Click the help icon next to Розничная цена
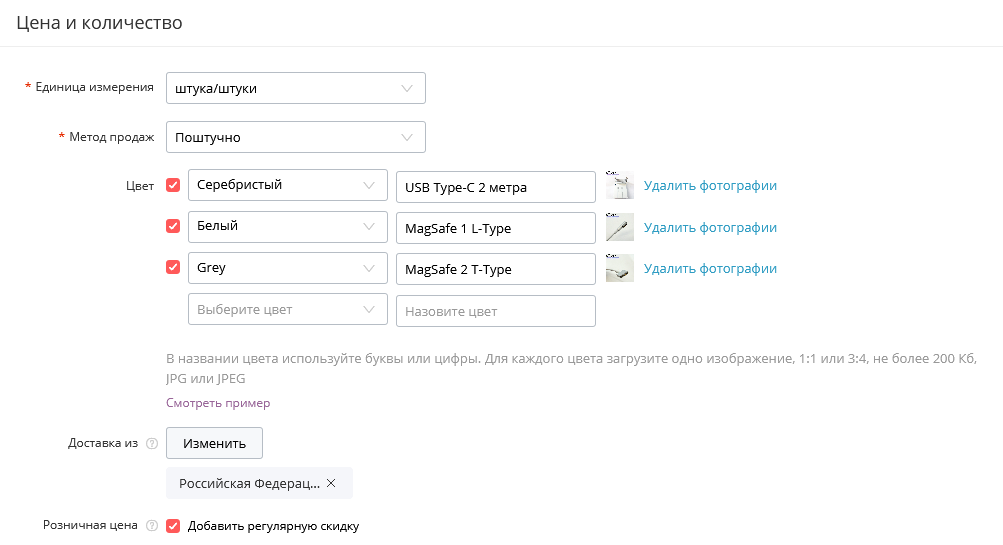 coord(152,525)
